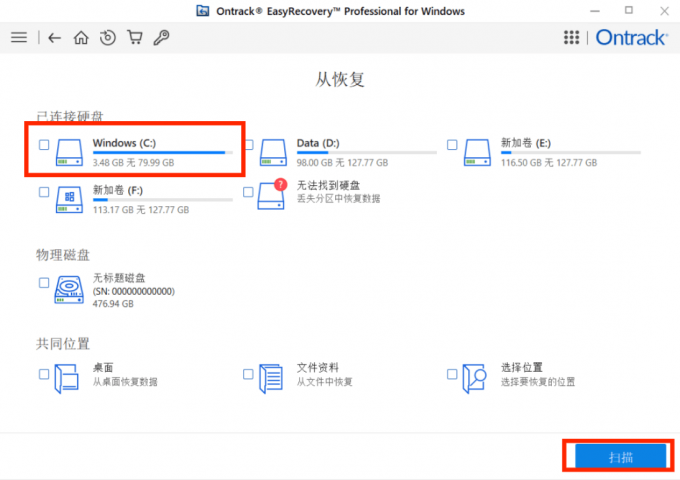
Task: Click the 新加卷 (E:) usage bar
Action: [x=571, y=153]
